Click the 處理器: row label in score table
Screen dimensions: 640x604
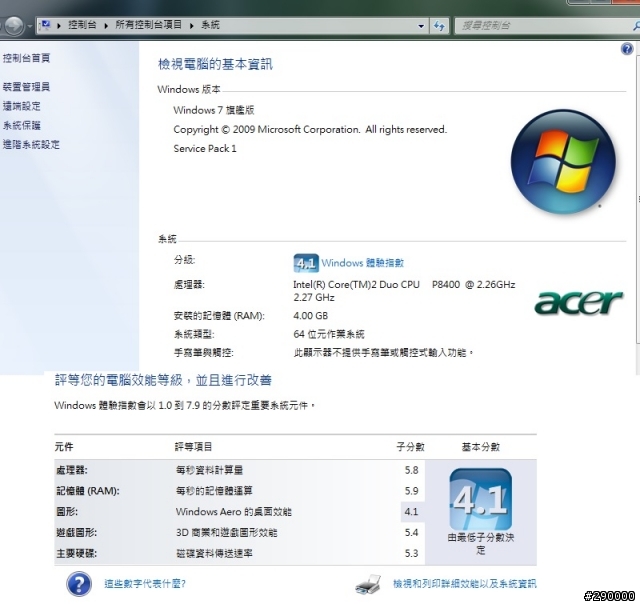point(72,470)
